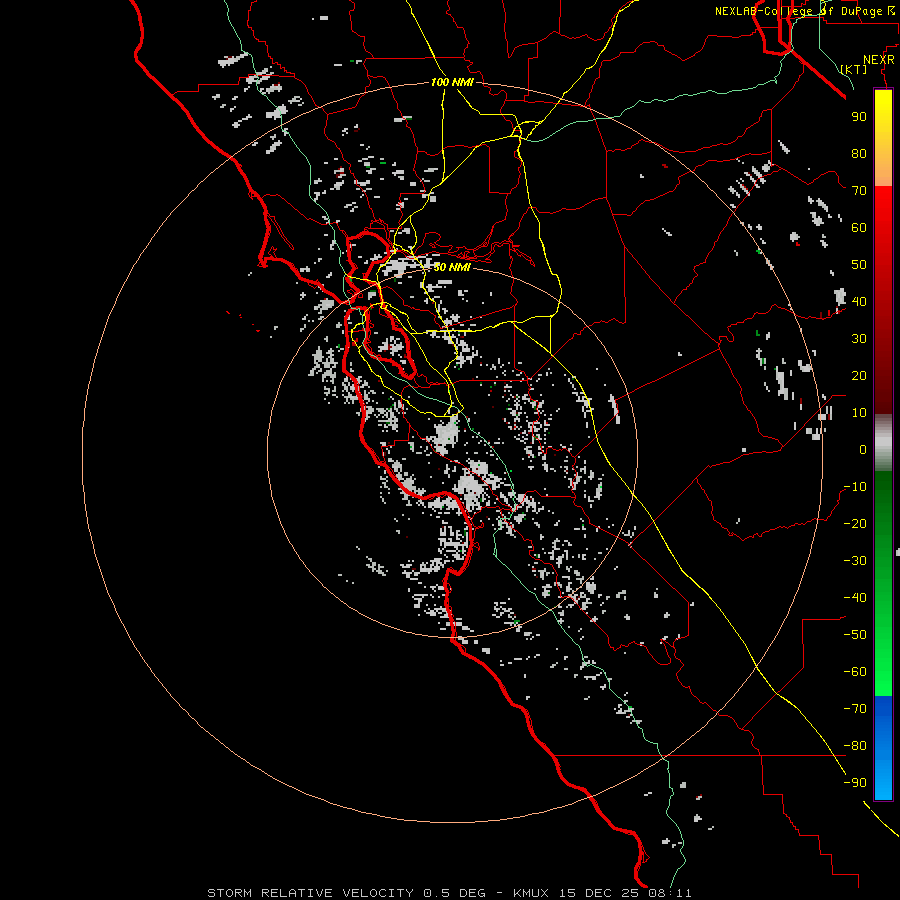The image size is (900, 900).
Task: Click the 50 value on velocity legend
Action: [859, 265]
